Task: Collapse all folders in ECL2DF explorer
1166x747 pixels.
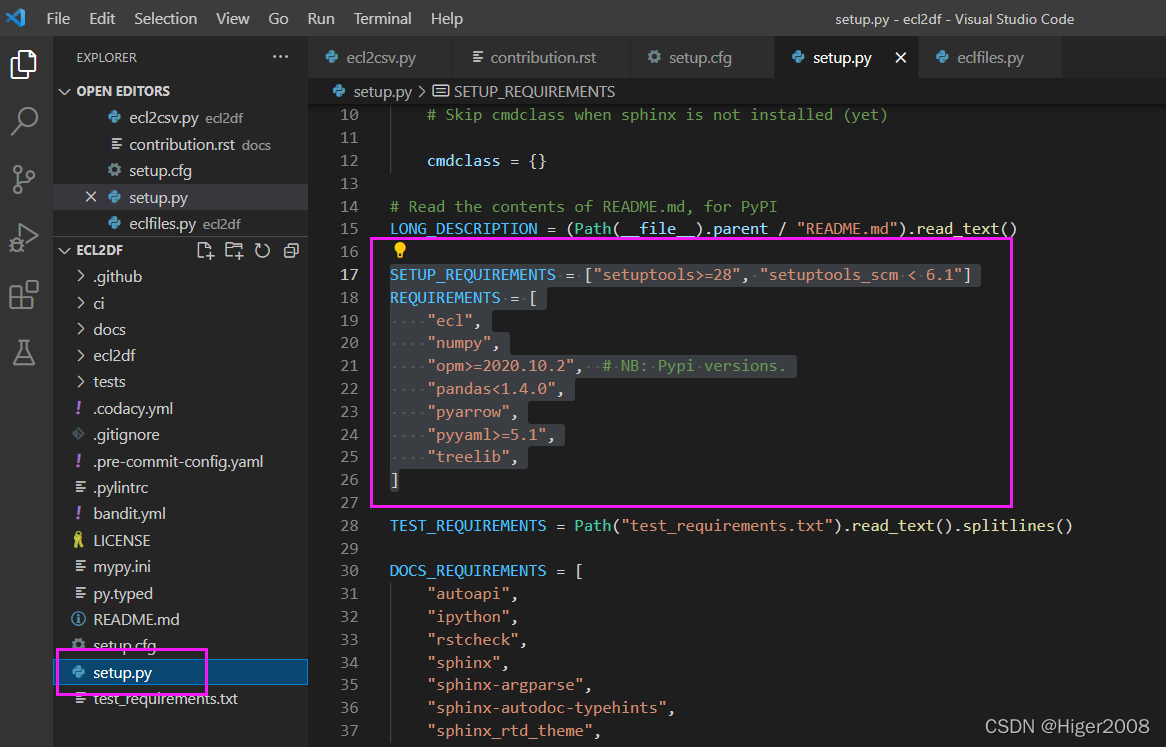Action: pos(292,250)
